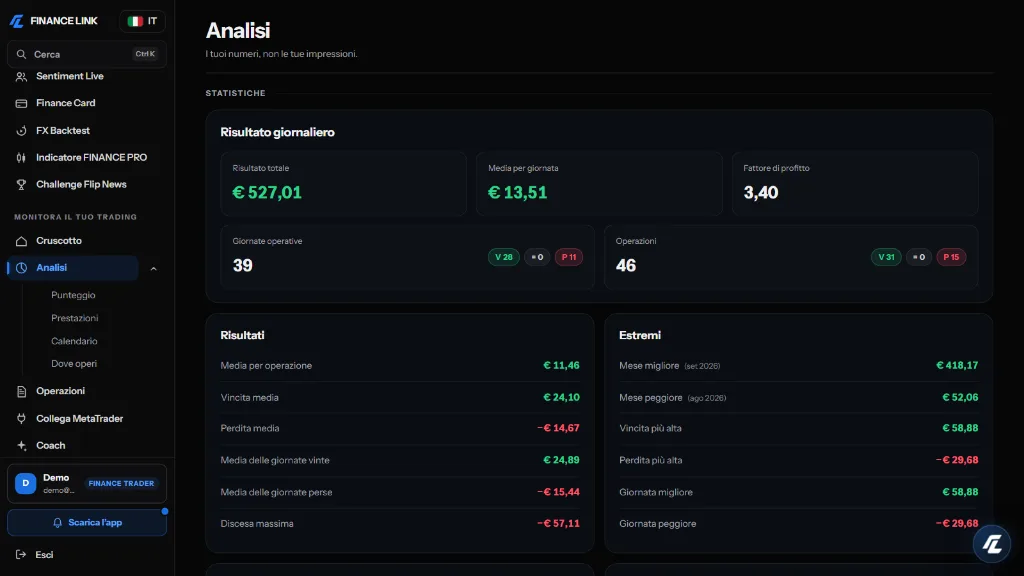Open FX Backtest
1024x576 pixels.
coord(63,131)
